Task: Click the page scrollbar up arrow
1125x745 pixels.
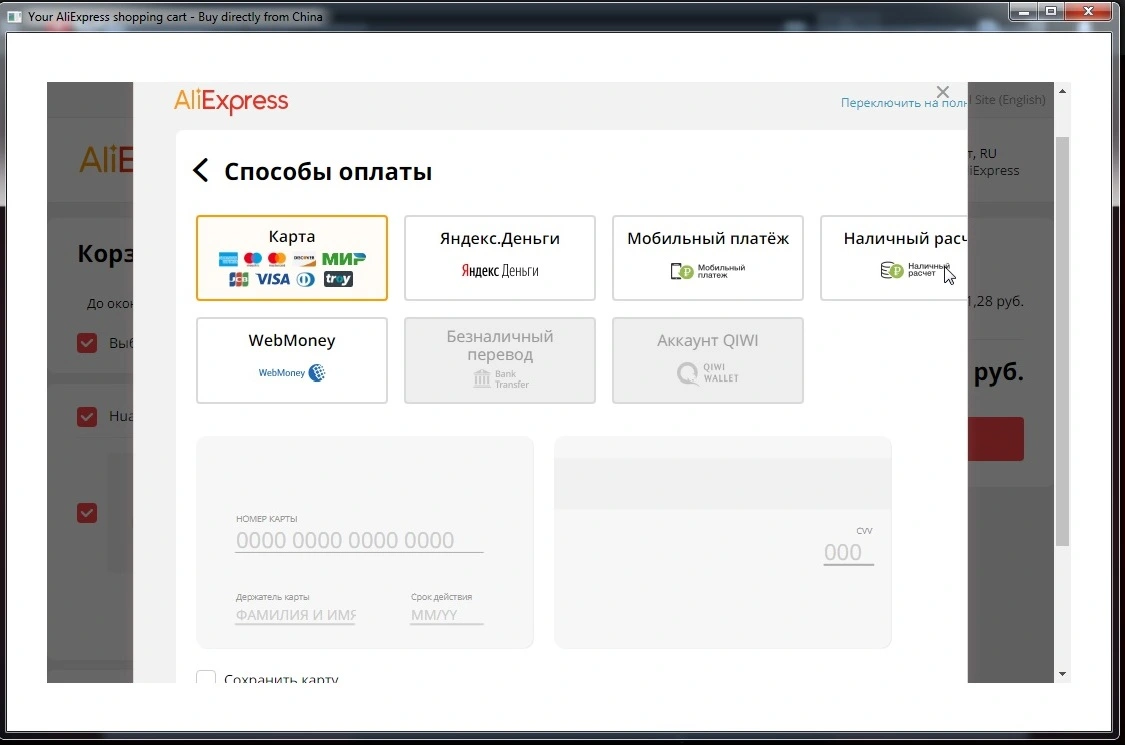Action: (1063, 91)
